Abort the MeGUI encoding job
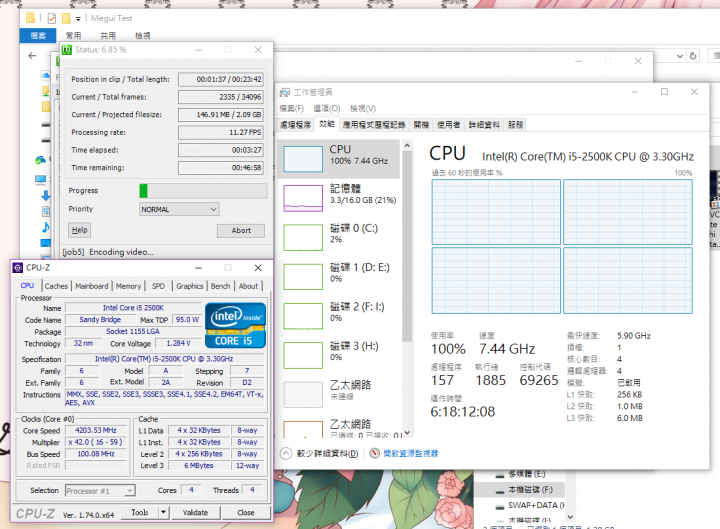The height and width of the screenshot is (529, 720). (241, 231)
